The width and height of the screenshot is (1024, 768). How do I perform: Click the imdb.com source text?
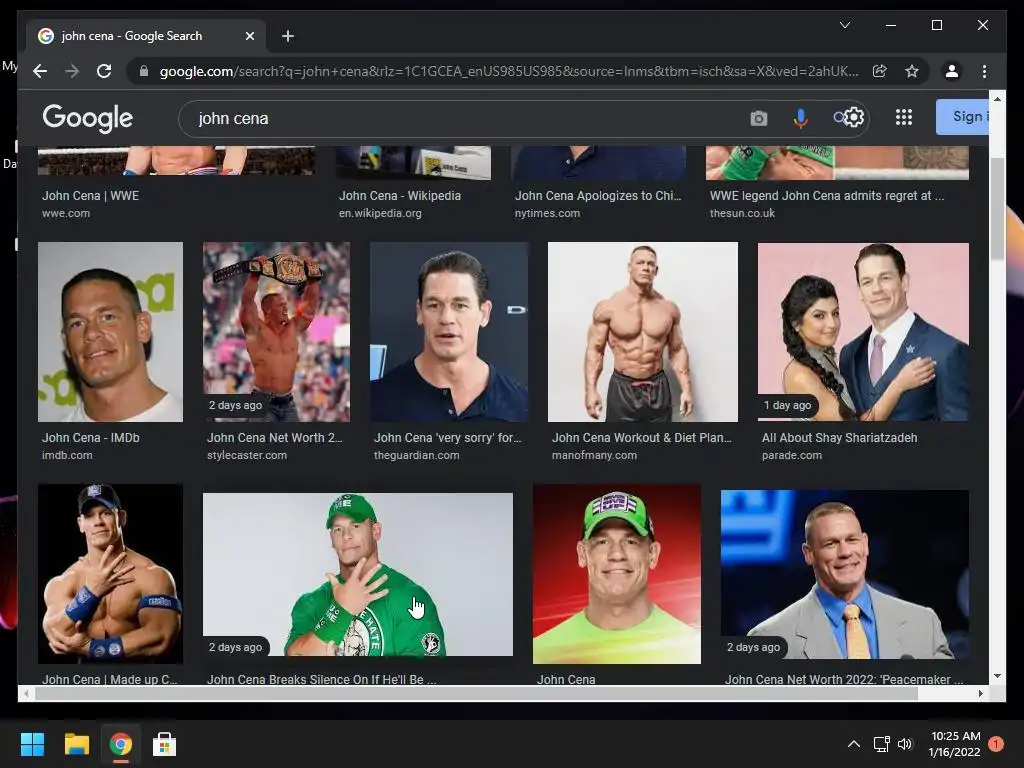(x=67, y=455)
